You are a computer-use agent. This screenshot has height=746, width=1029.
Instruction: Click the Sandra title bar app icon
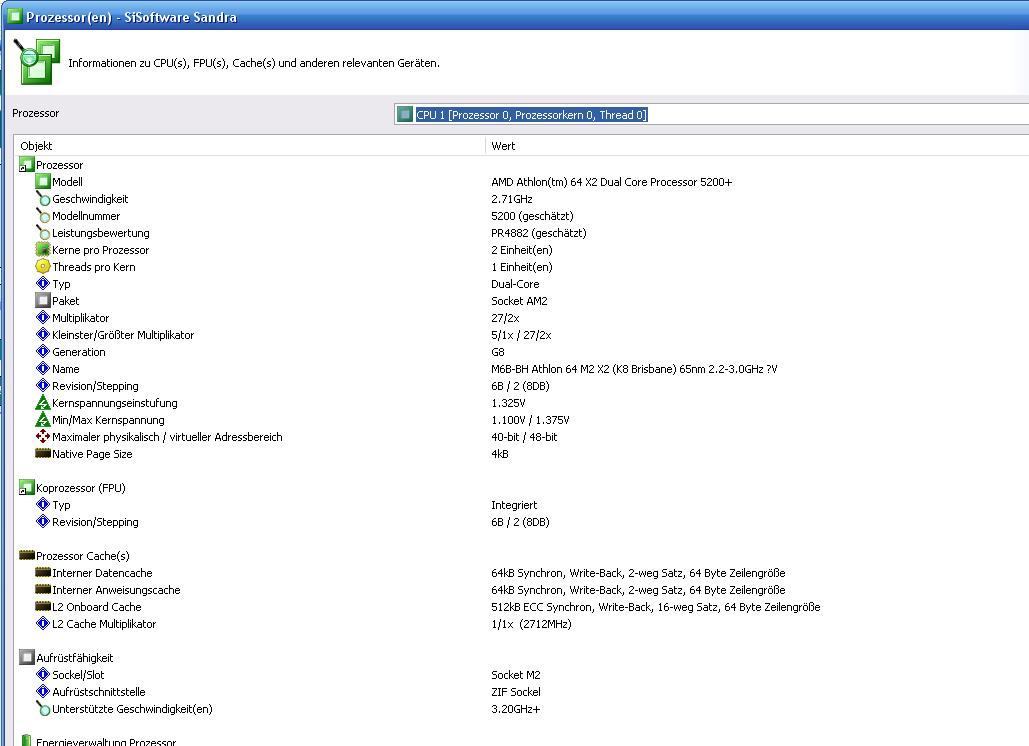(14, 16)
